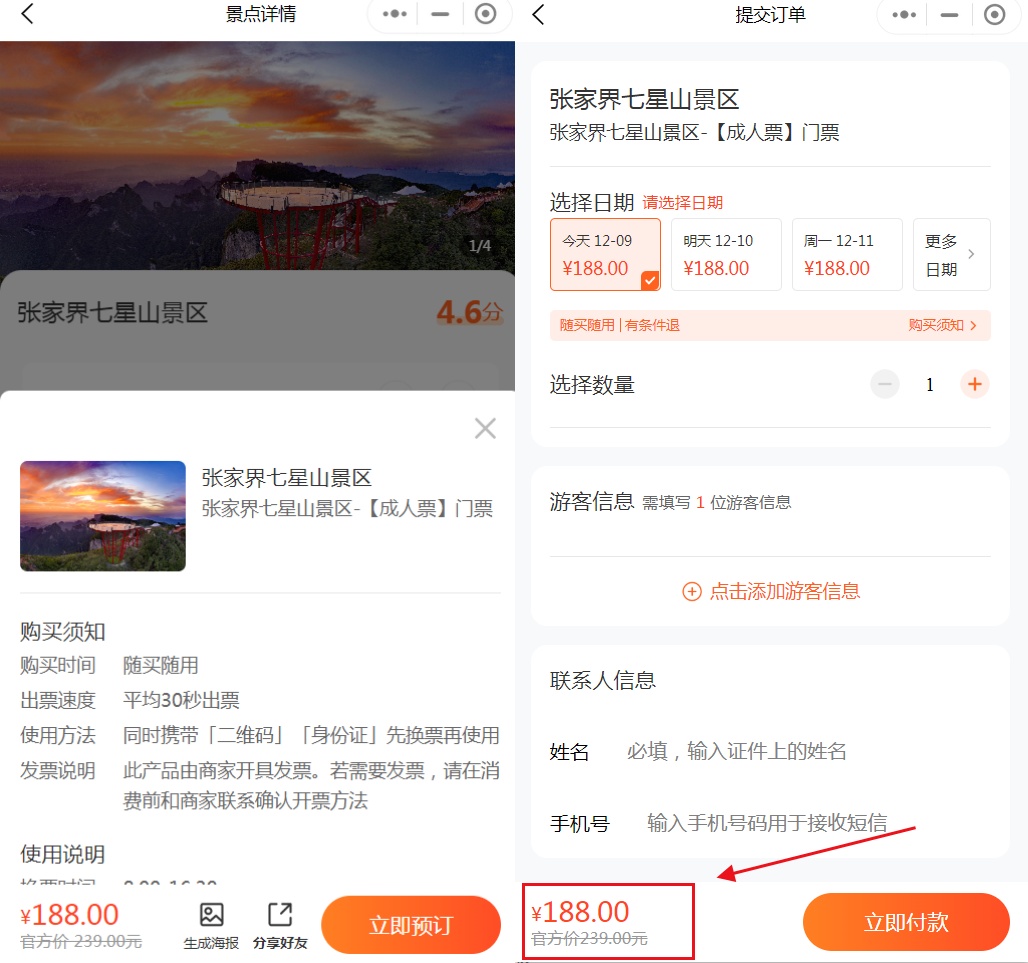Image resolution: width=1028 pixels, height=963 pixels.
Task: Expand 更多日期 to see more dates
Action: click(951, 255)
